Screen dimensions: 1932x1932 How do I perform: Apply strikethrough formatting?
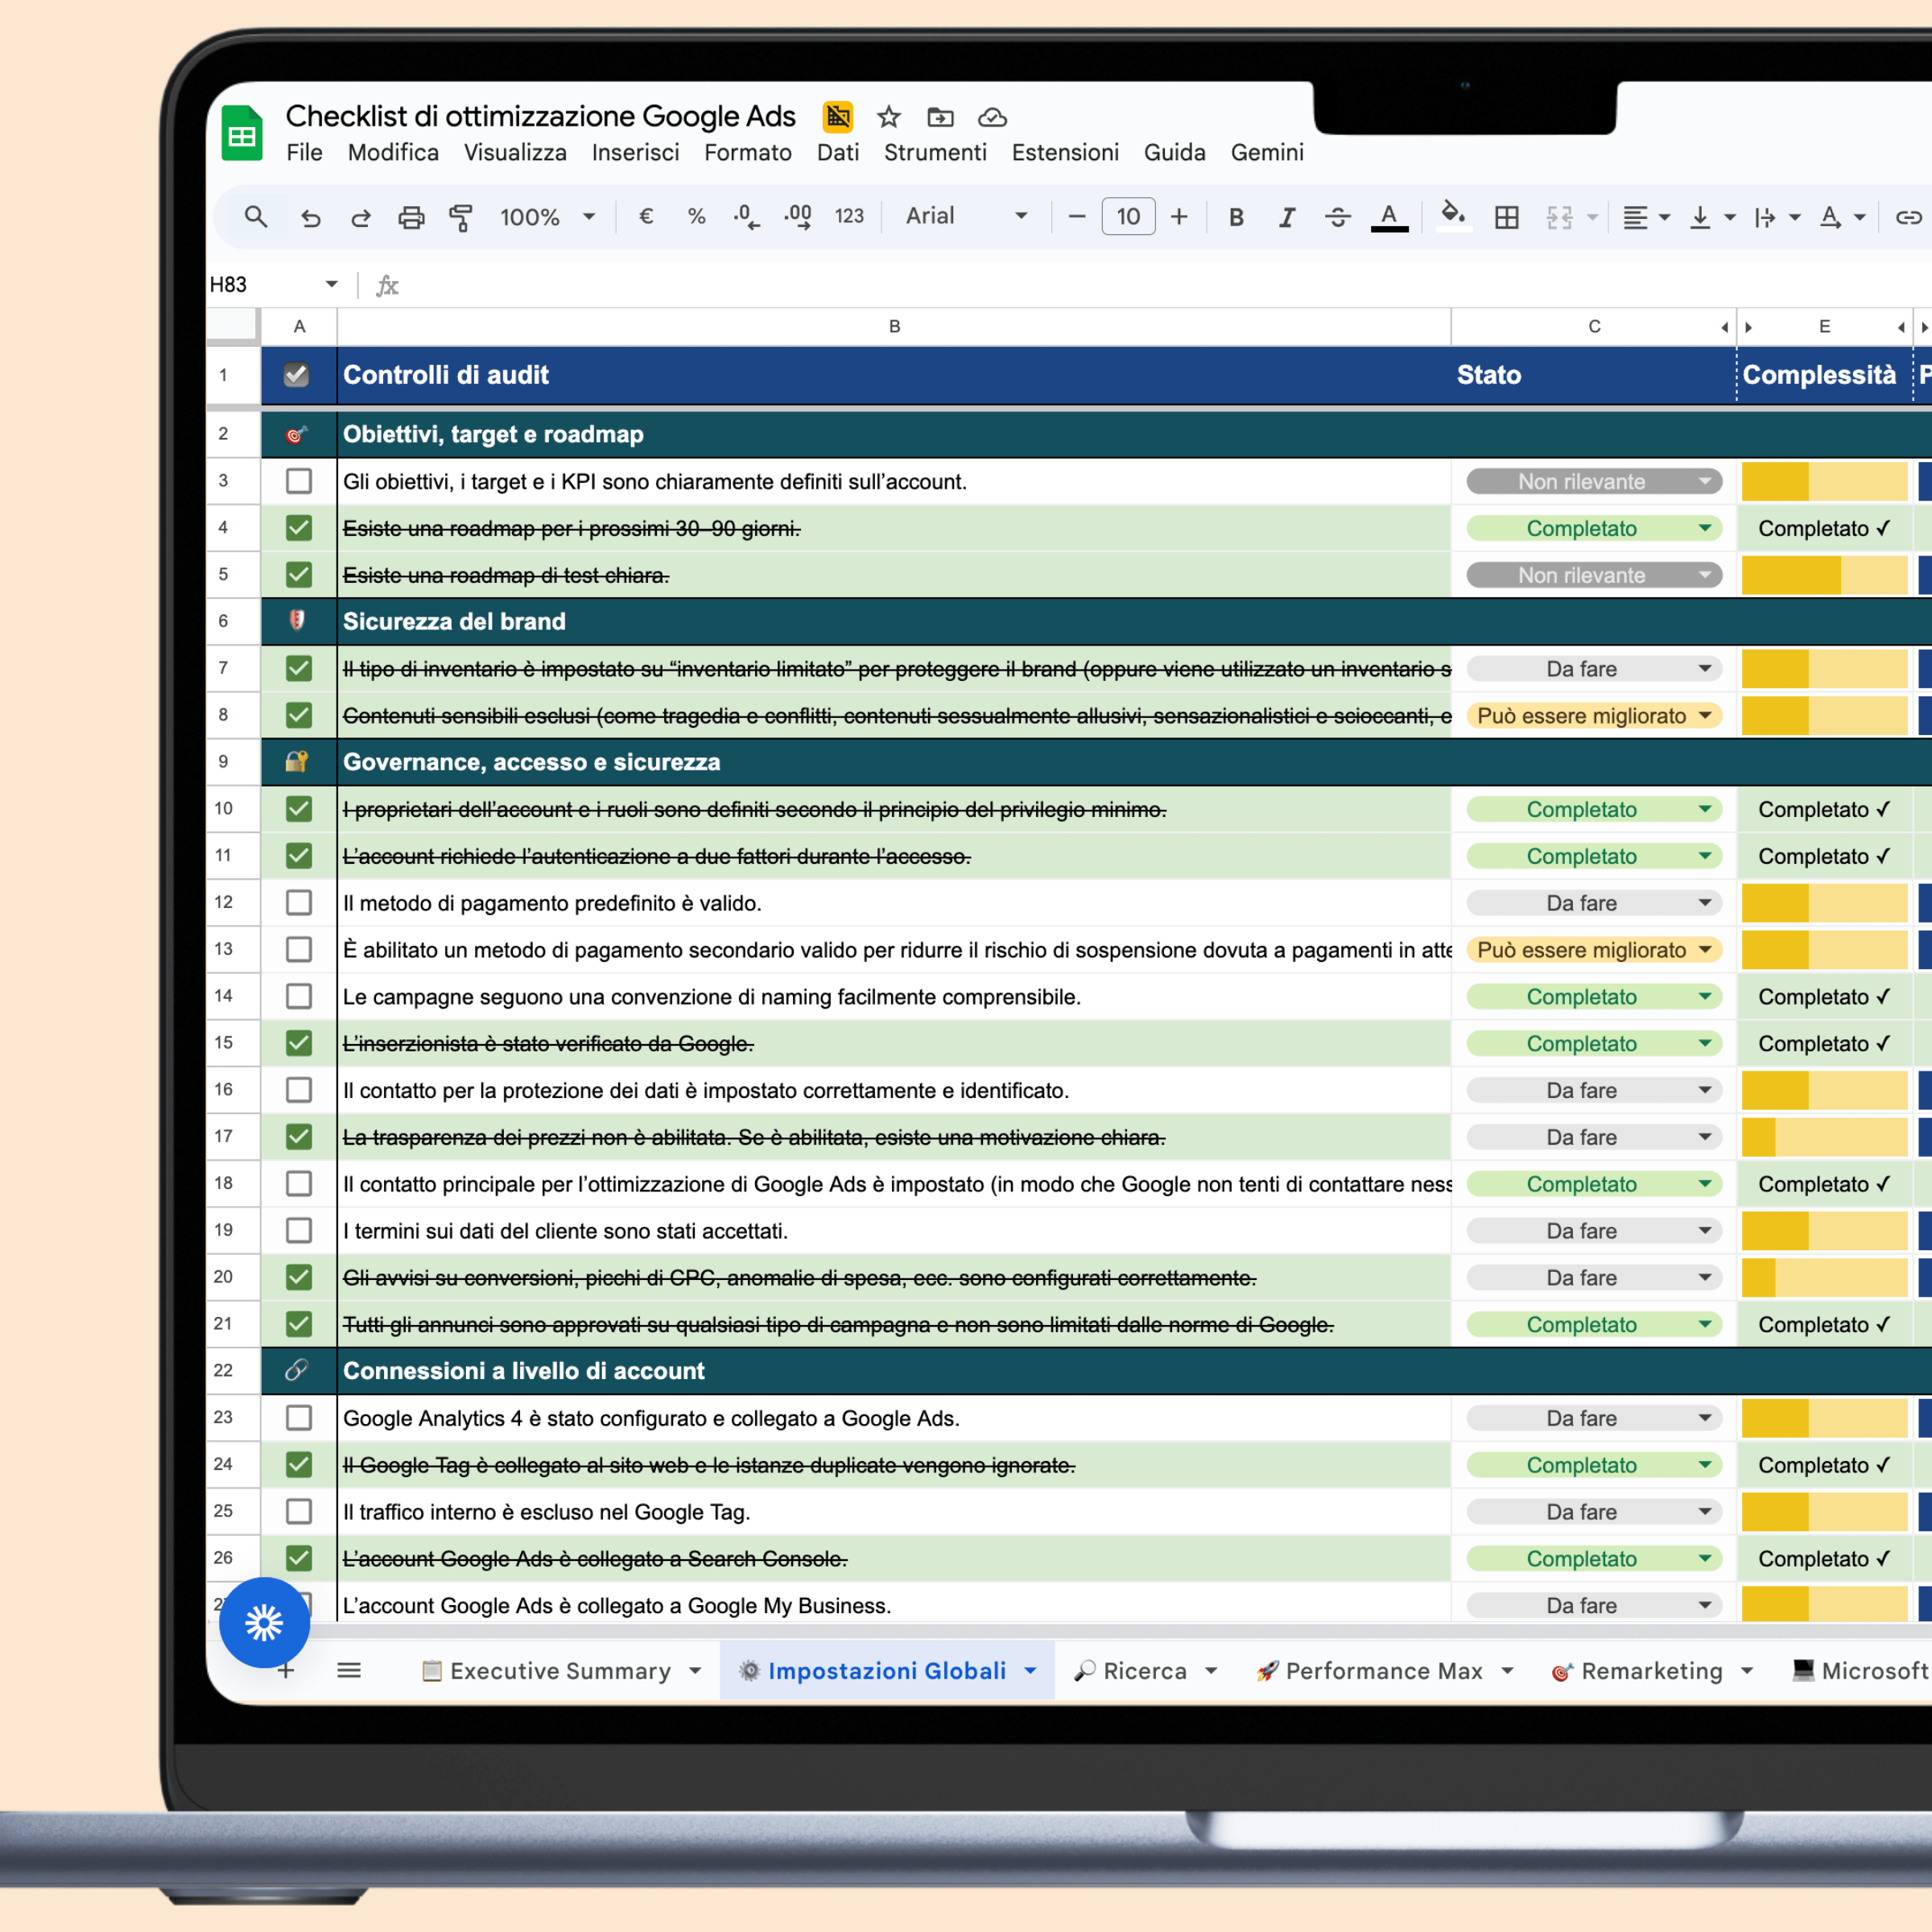[1338, 217]
